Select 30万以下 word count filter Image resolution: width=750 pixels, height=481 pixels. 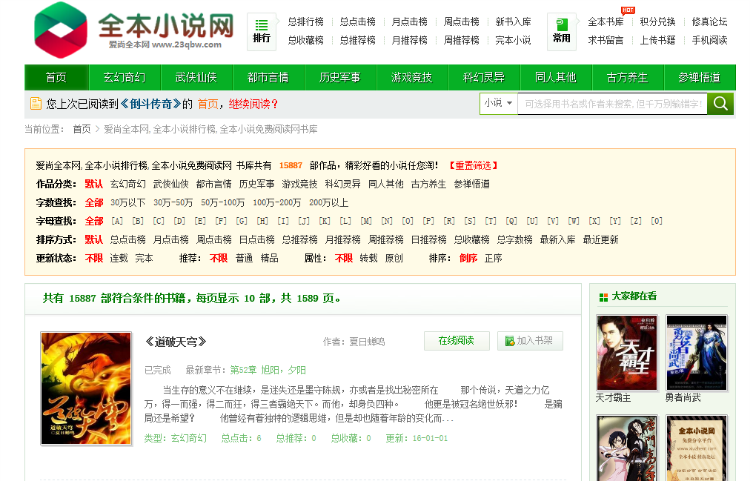point(128,203)
